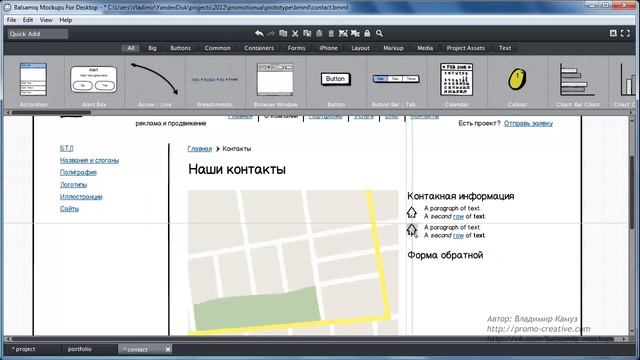The width and height of the screenshot is (640, 360).
Task: Click the Quick Add input field
Action: (x=38, y=34)
